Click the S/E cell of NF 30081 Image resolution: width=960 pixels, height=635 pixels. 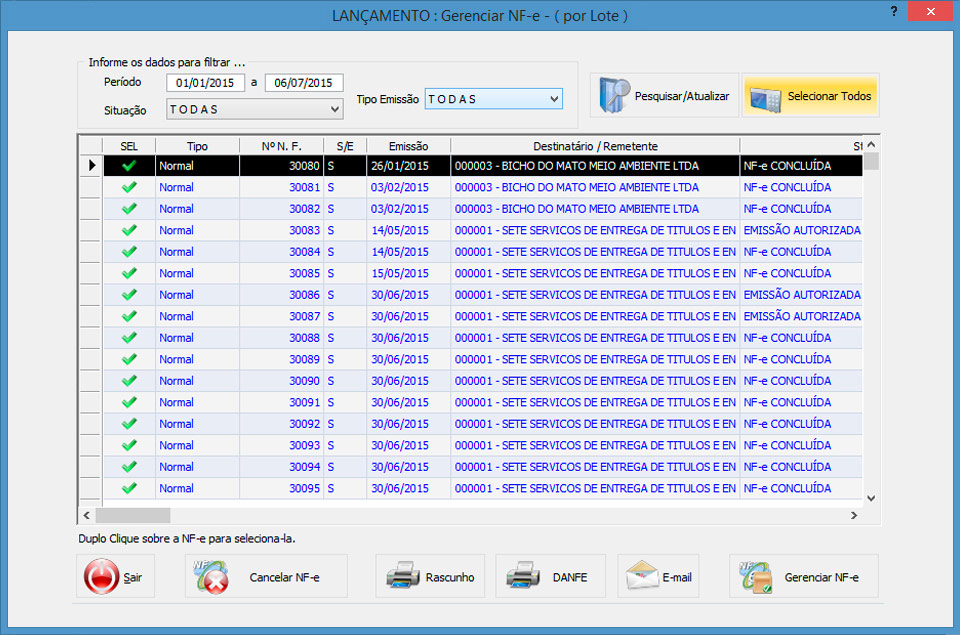pos(345,187)
